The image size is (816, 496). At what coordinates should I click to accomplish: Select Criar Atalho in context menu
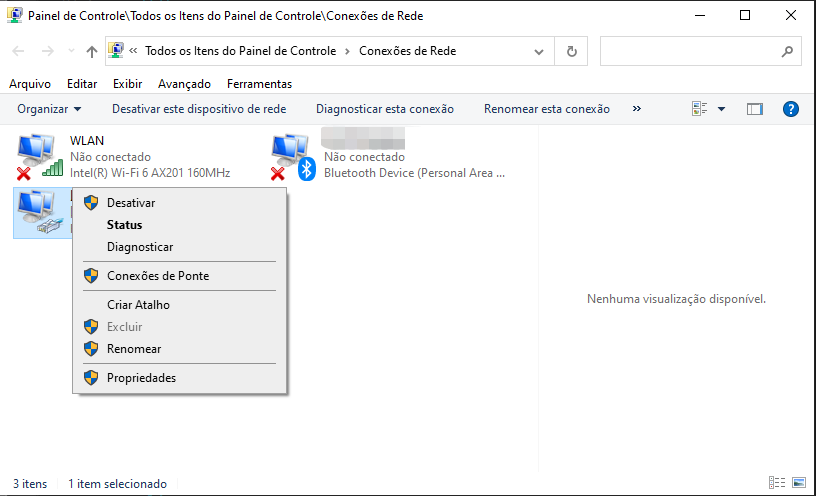pyautogui.click(x=180, y=305)
